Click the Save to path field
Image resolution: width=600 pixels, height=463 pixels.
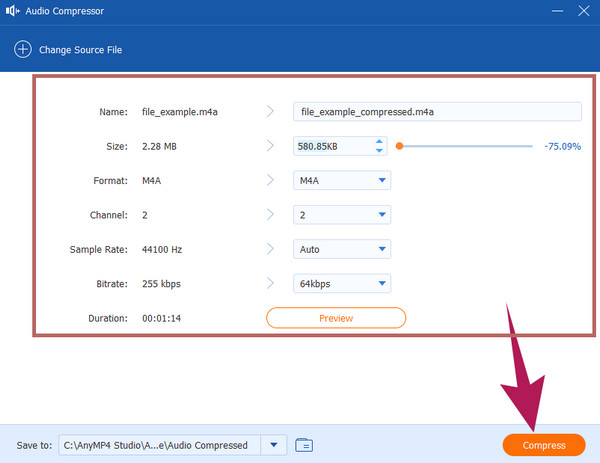click(x=160, y=445)
